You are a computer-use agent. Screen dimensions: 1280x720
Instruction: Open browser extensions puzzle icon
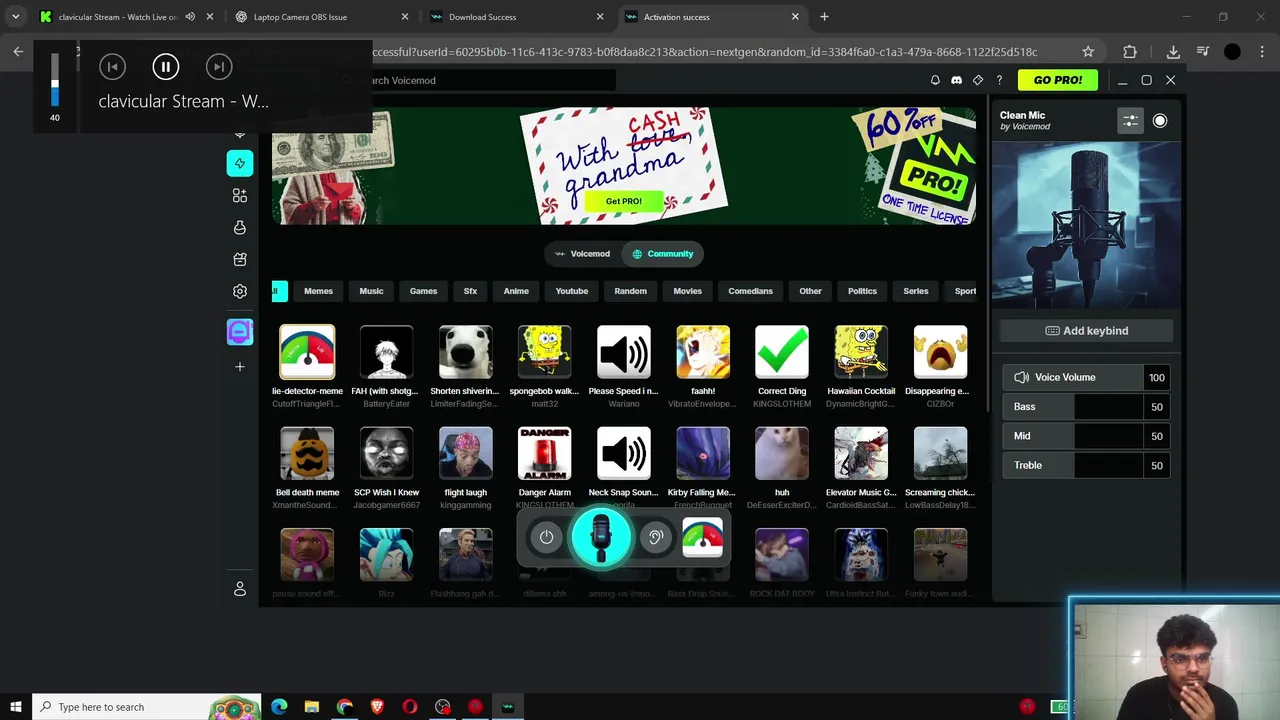click(x=1130, y=52)
